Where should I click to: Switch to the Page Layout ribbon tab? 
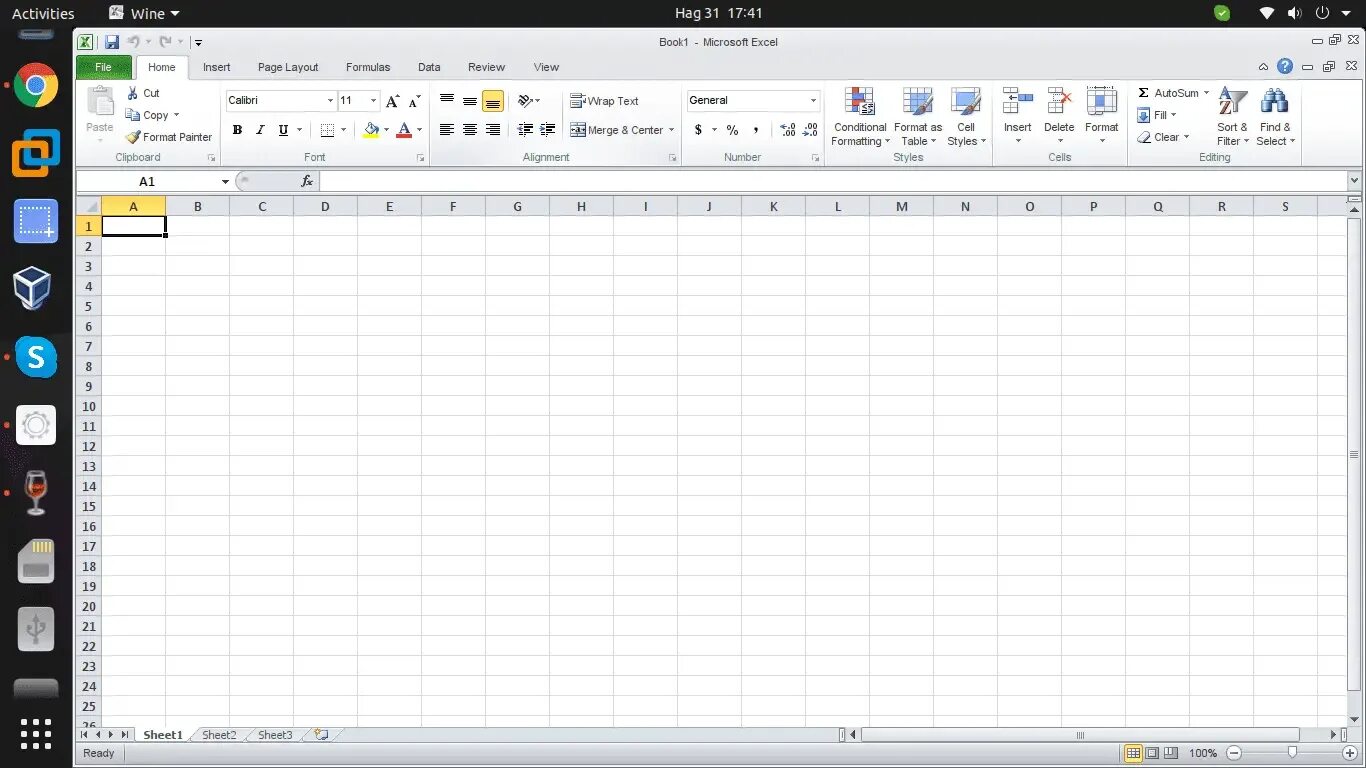point(288,67)
